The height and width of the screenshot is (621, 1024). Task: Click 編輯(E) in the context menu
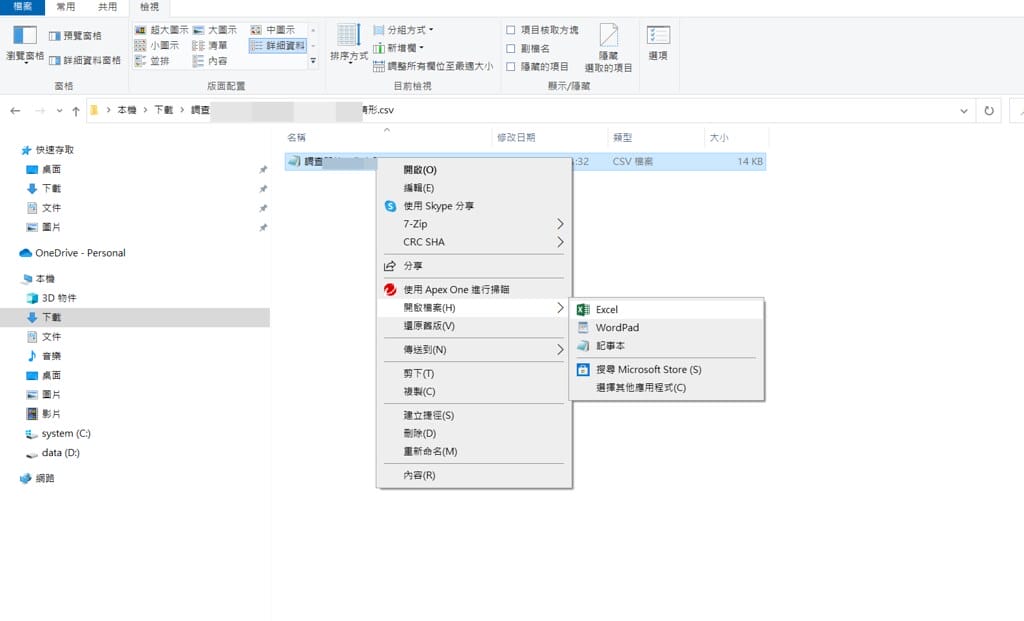(x=474, y=188)
